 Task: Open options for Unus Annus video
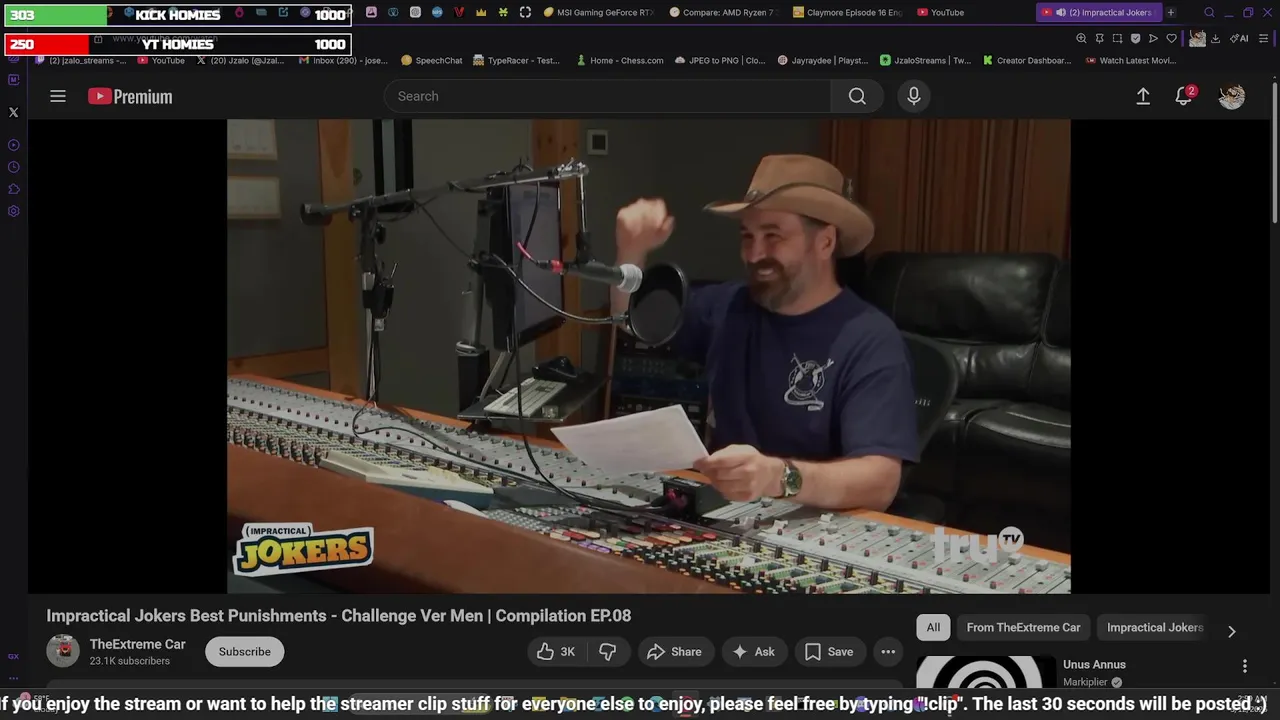[1245, 666]
